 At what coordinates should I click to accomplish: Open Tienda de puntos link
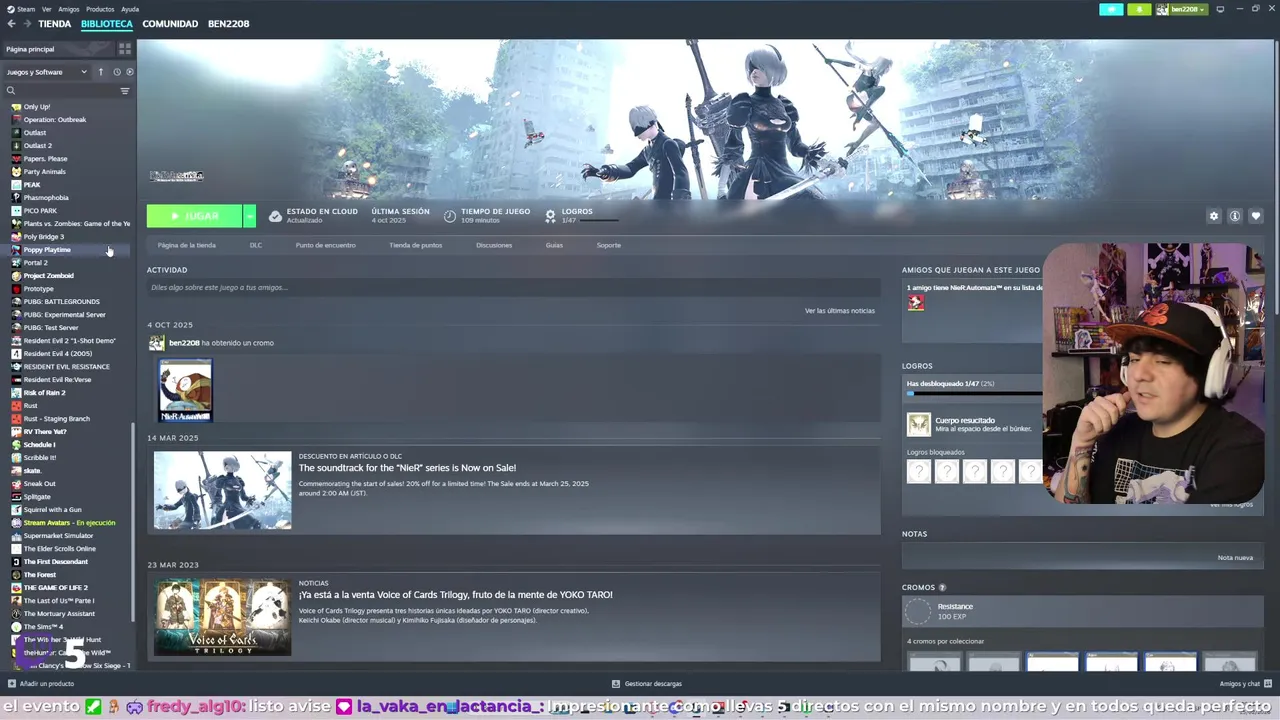coord(416,245)
